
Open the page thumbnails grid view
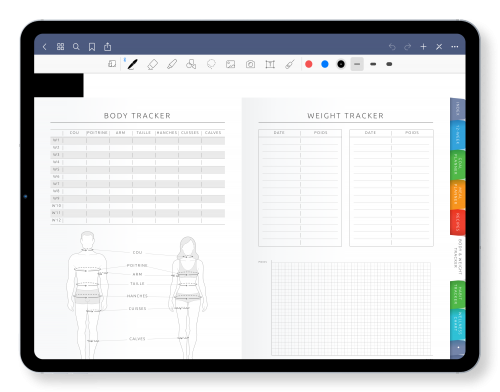[x=60, y=47]
